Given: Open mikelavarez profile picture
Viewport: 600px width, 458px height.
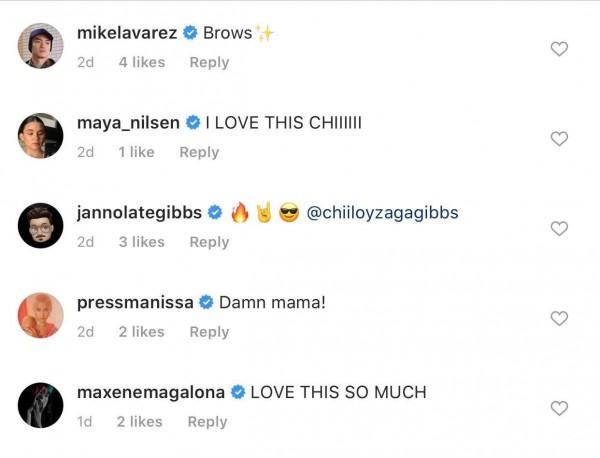Looking at the screenshot, I should (41, 46).
